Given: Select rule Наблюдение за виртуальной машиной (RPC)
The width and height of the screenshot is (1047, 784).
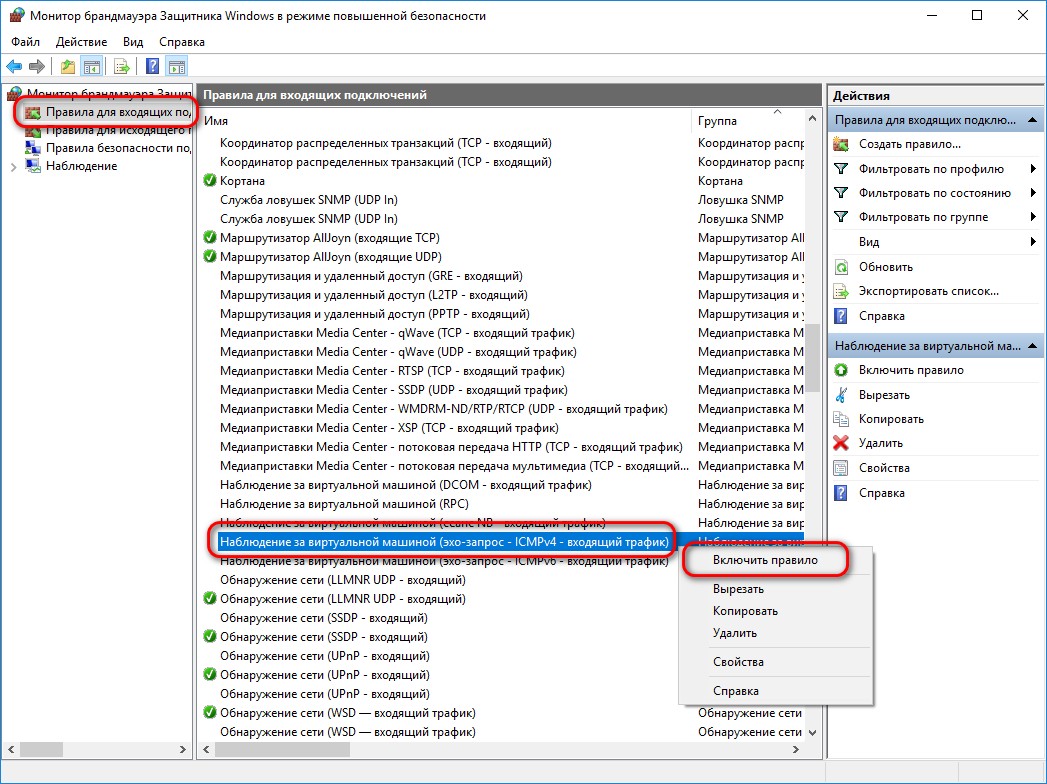Looking at the screenshot, I should (345, 504).
